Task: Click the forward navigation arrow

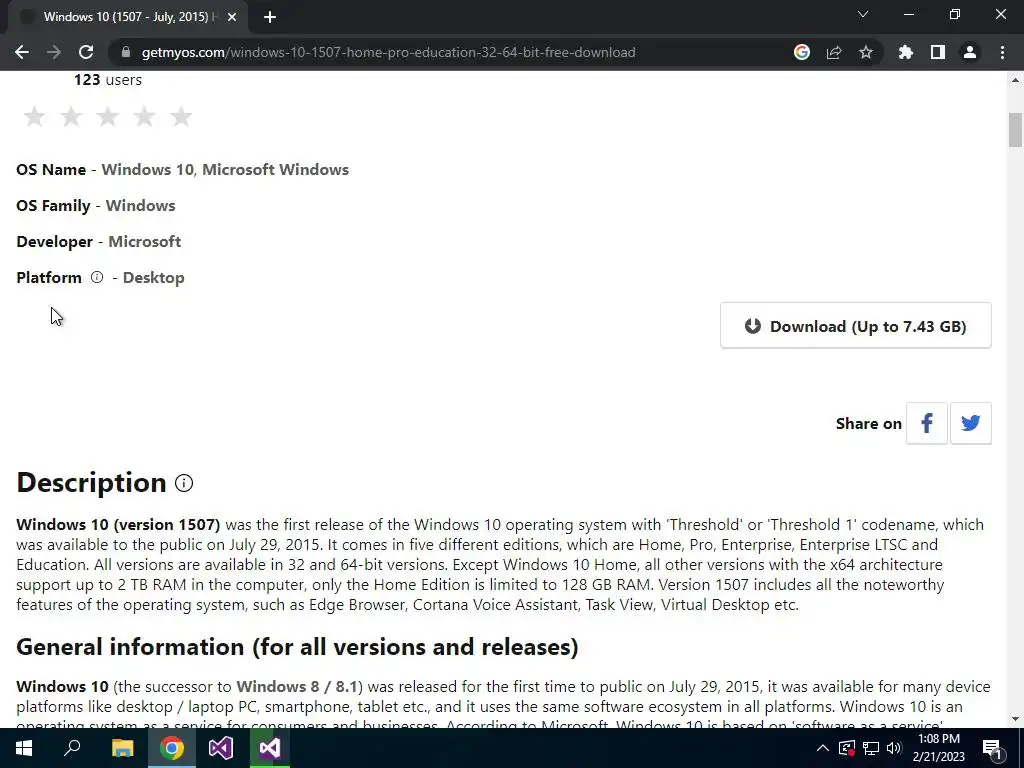Action: (x=54, y=52)
